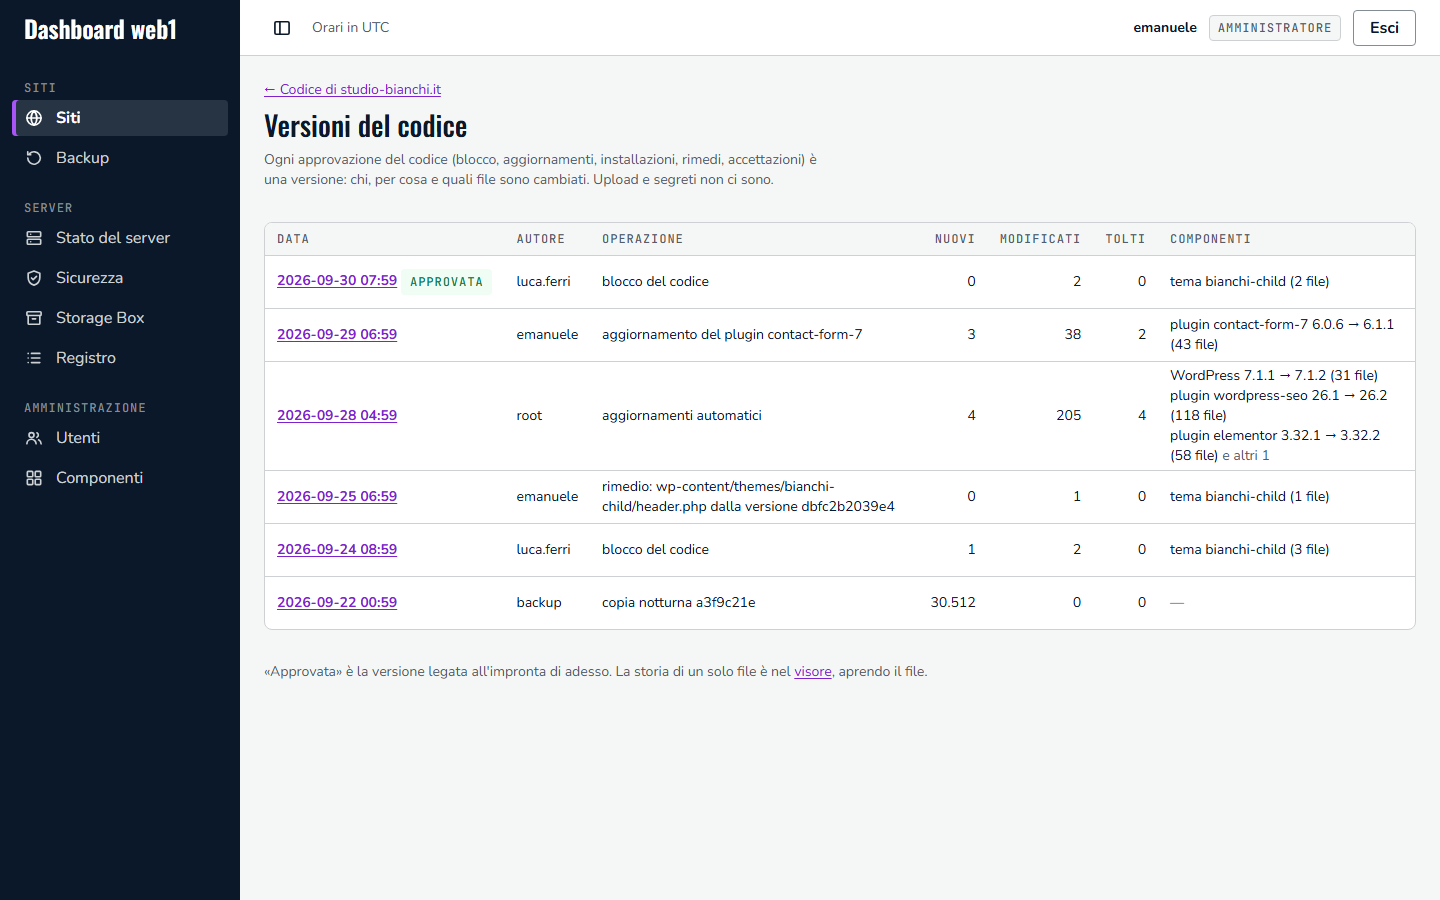Open the Componenti page
1440x900 pixels.
pos(120,478)
